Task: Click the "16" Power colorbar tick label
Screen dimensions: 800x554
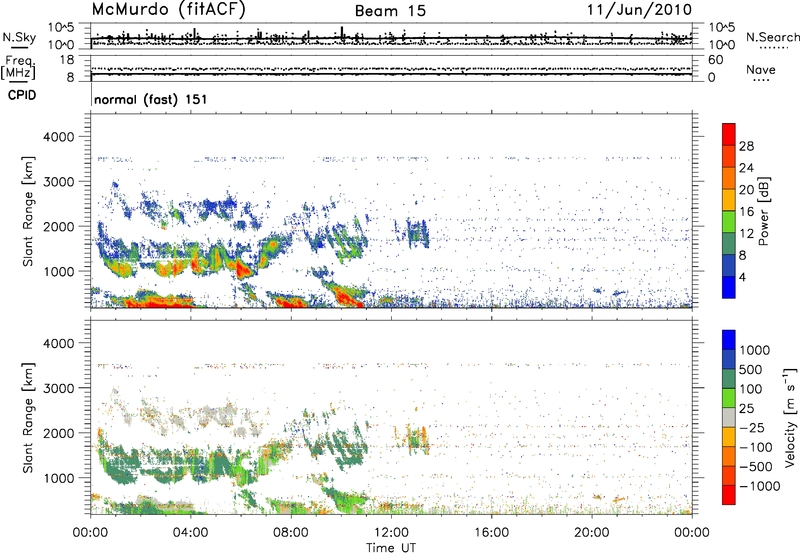Action: point(746,212)
